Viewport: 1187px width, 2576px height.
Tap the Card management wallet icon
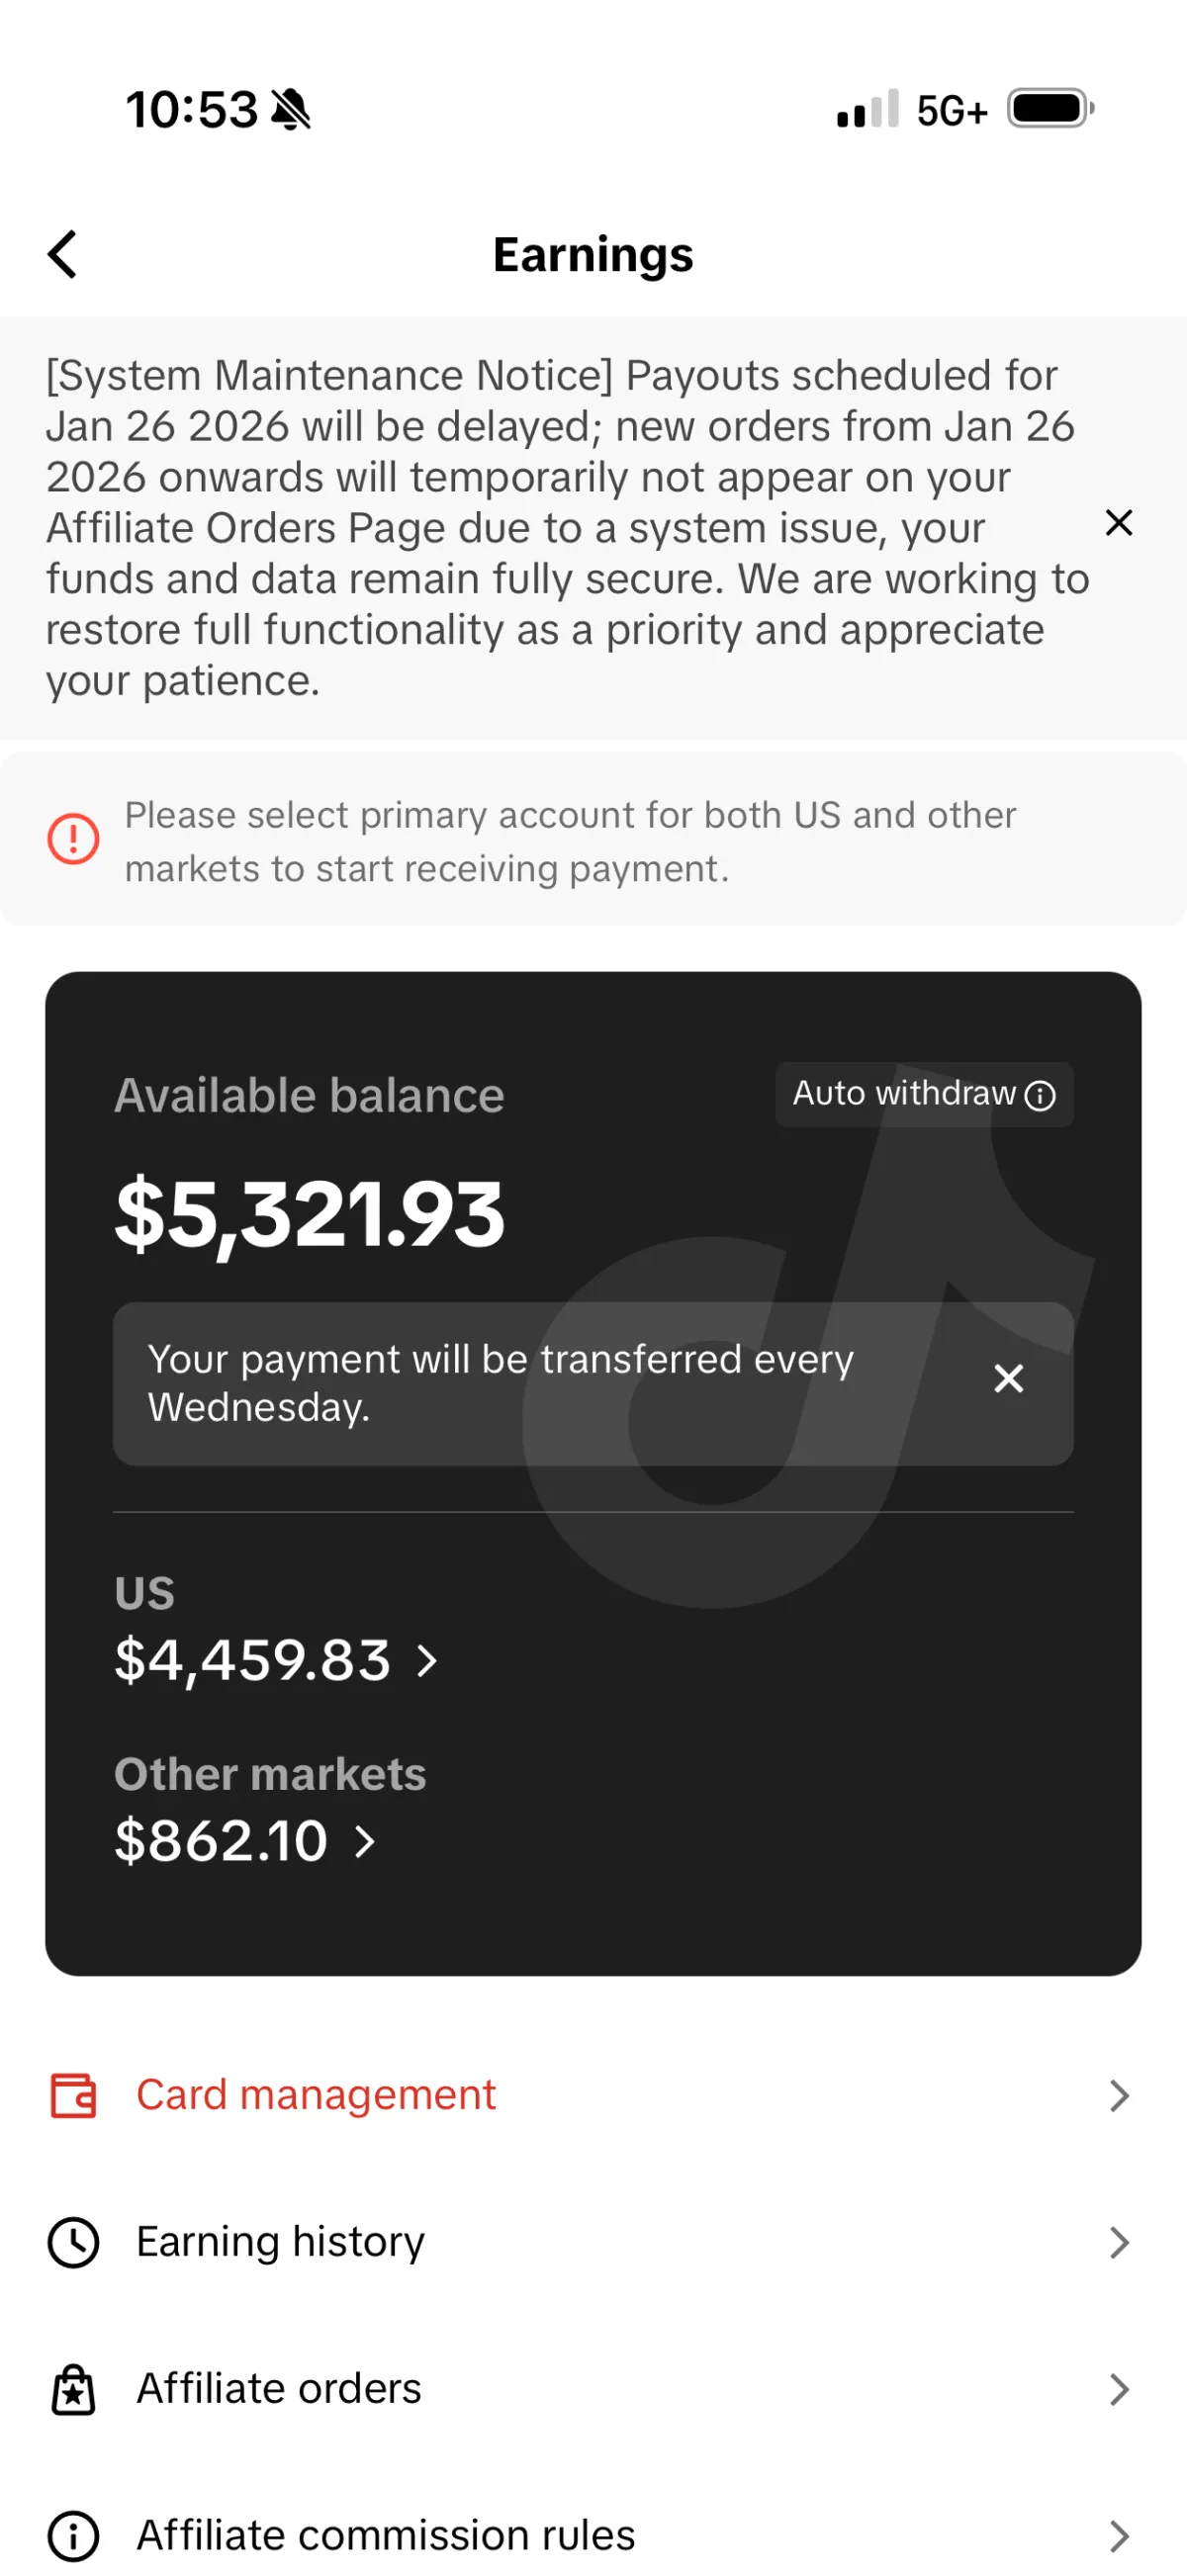point(73,2095)
